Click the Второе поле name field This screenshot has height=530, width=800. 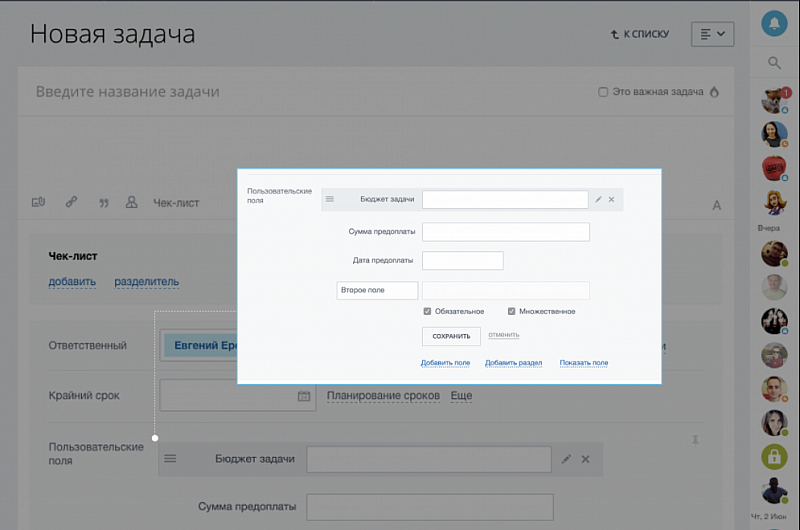pyautogui.click(x=377, y=290)
